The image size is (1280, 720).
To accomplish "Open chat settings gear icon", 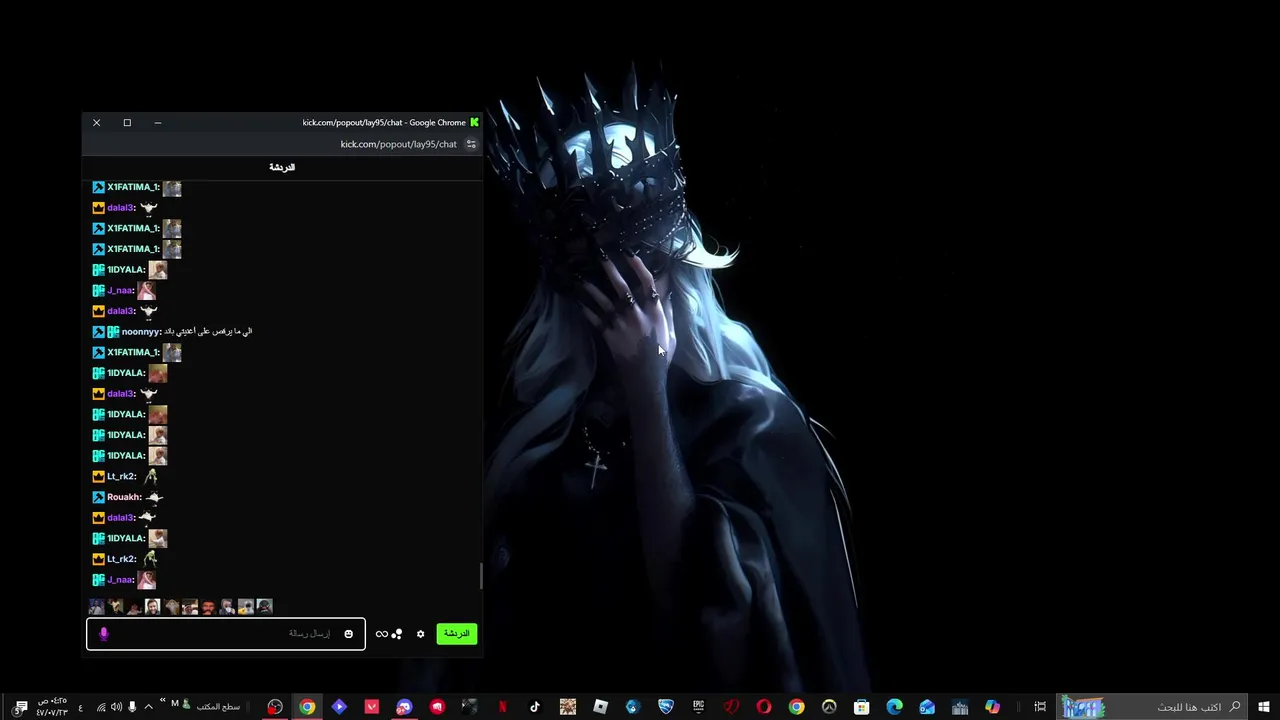I will (x=420, y=634).
